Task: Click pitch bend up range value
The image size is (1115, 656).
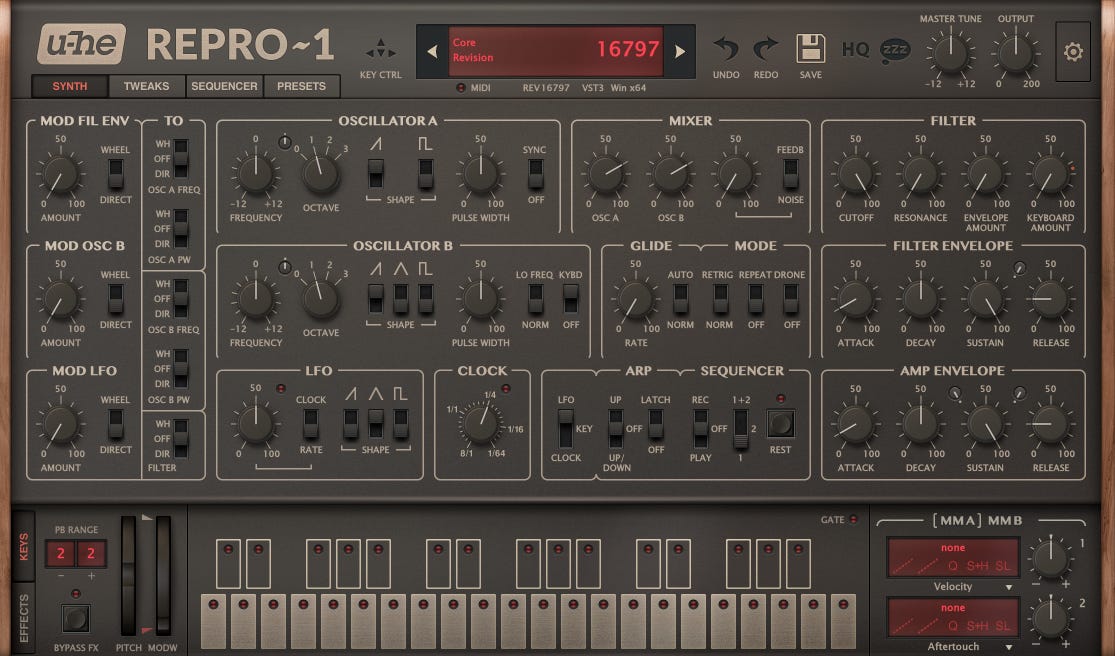Action: pyautogui.click(x=91, y=554)
